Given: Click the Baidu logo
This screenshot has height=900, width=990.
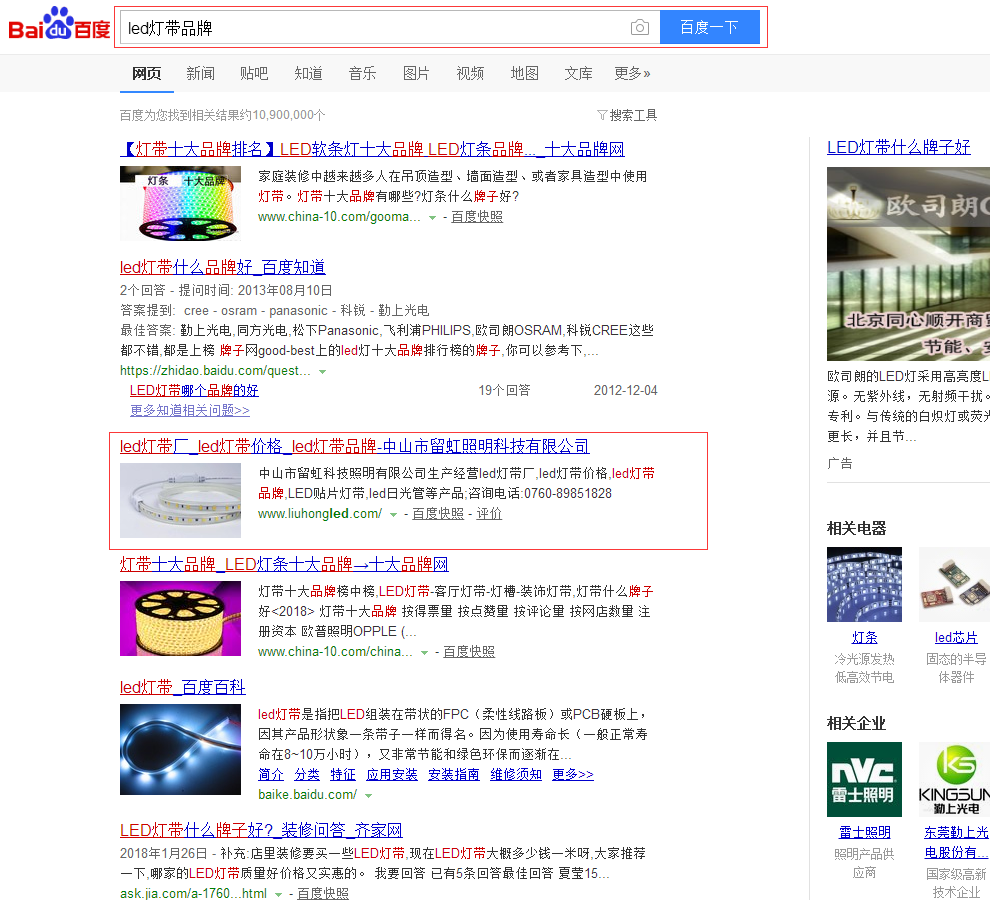Looking at the screenshot, I should pos(58,25).
